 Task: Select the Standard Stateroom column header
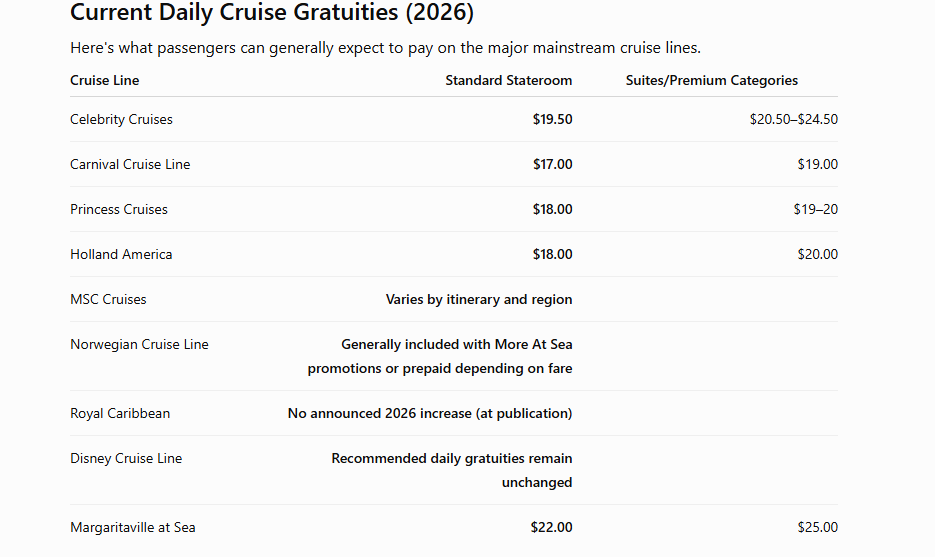point(509,81)
